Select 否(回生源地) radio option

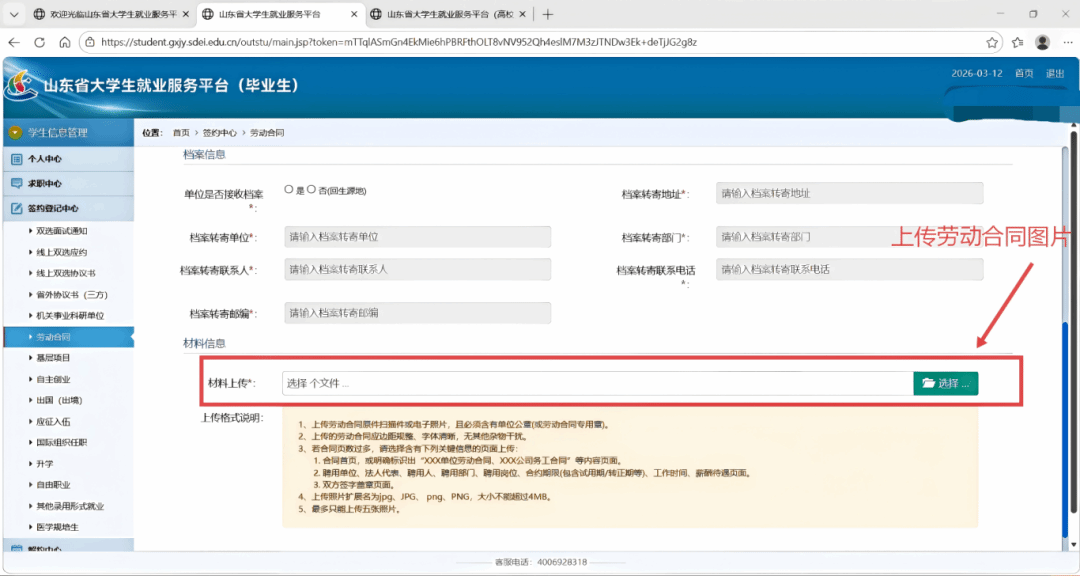(311, 189)
